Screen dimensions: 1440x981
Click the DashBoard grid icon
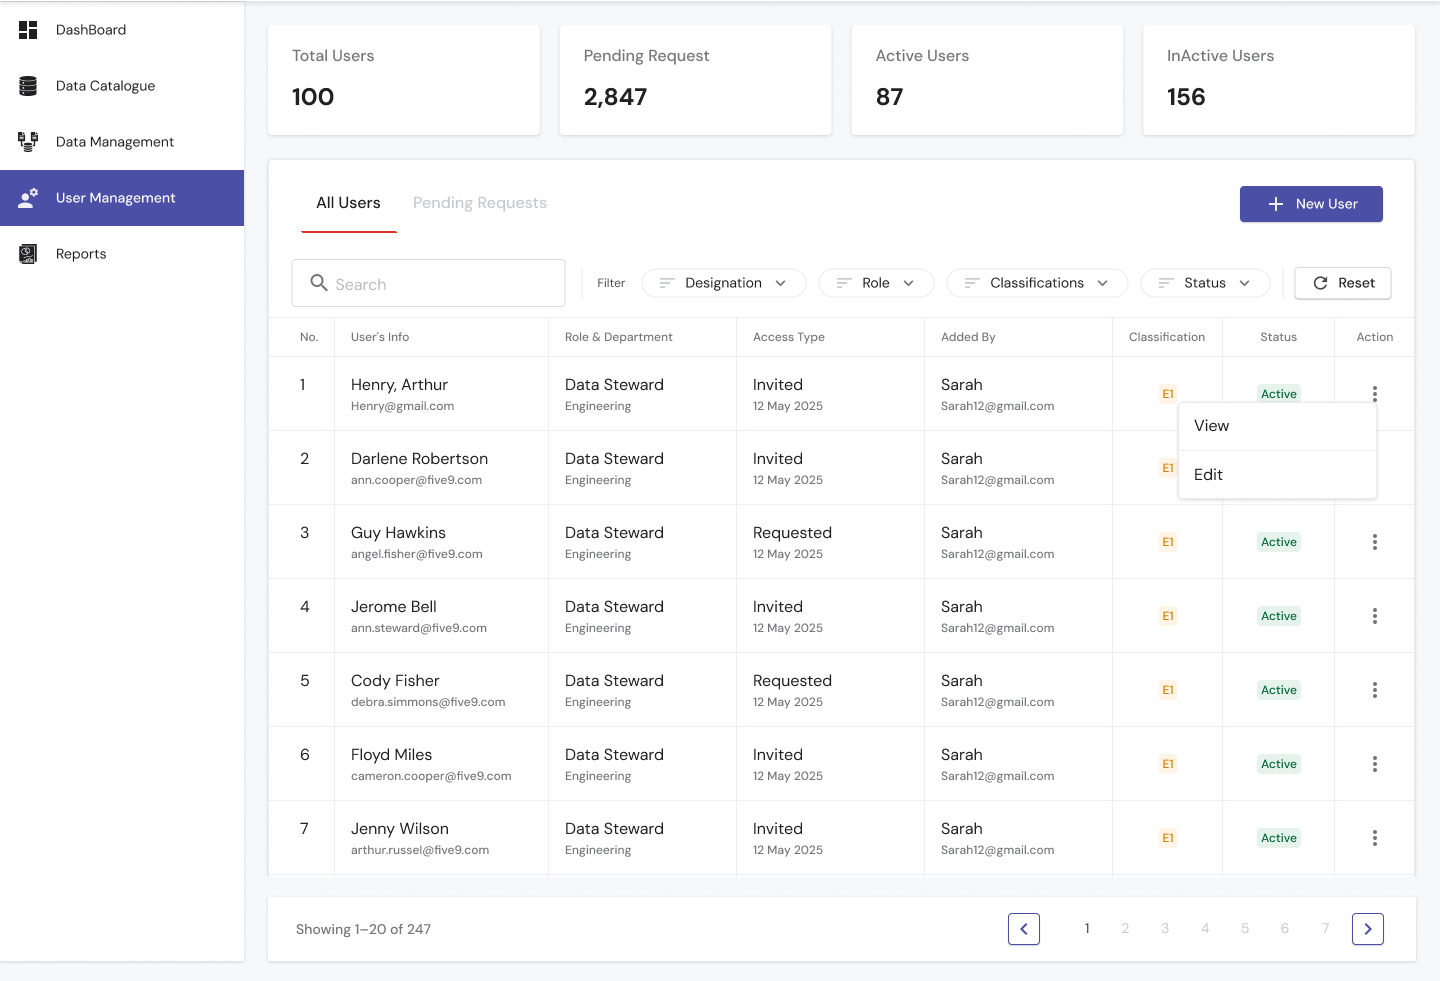point(28,30)
